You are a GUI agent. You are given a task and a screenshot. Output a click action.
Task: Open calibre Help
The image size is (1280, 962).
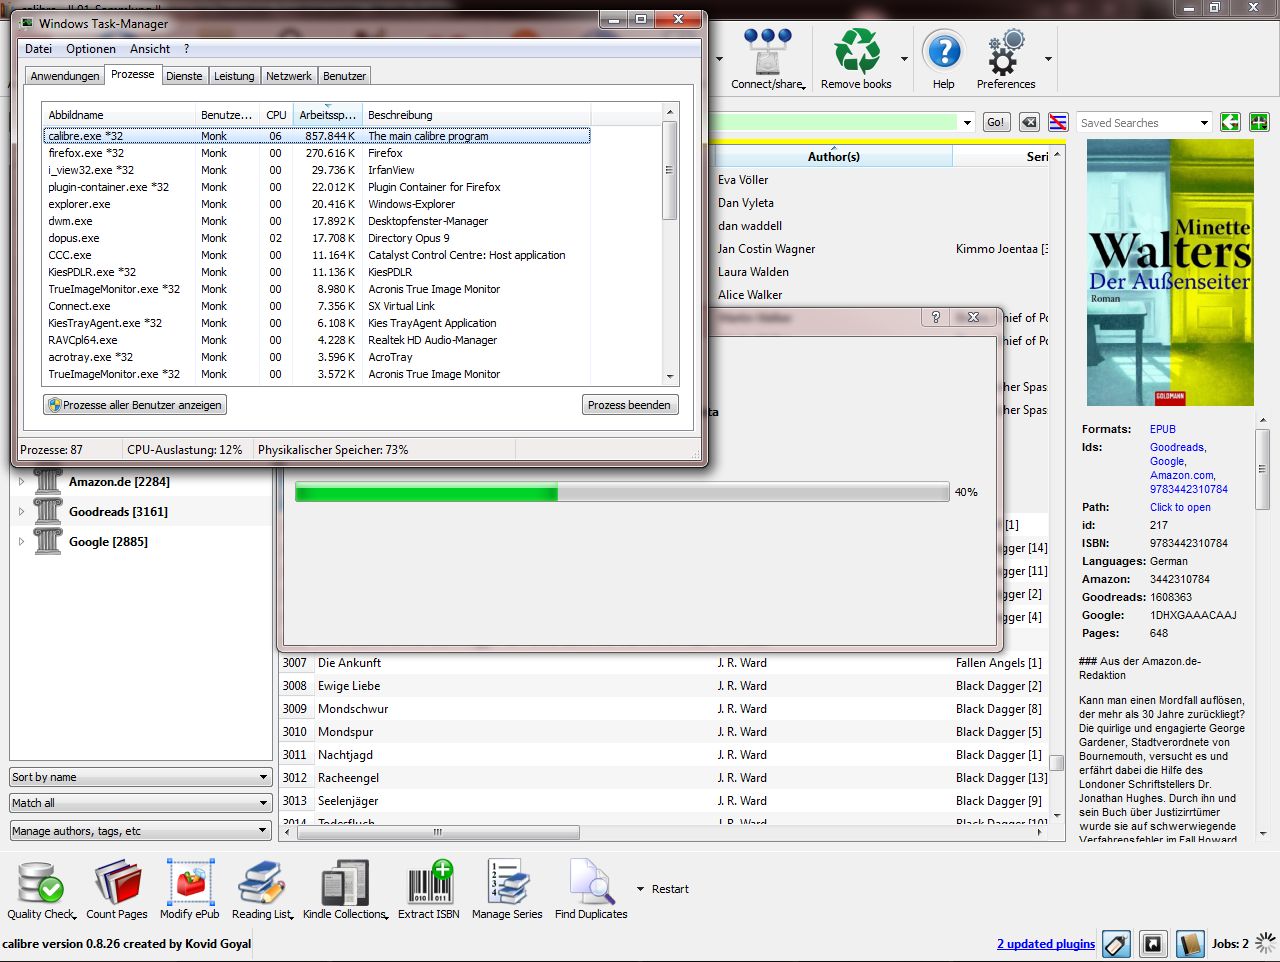point(943,58)
